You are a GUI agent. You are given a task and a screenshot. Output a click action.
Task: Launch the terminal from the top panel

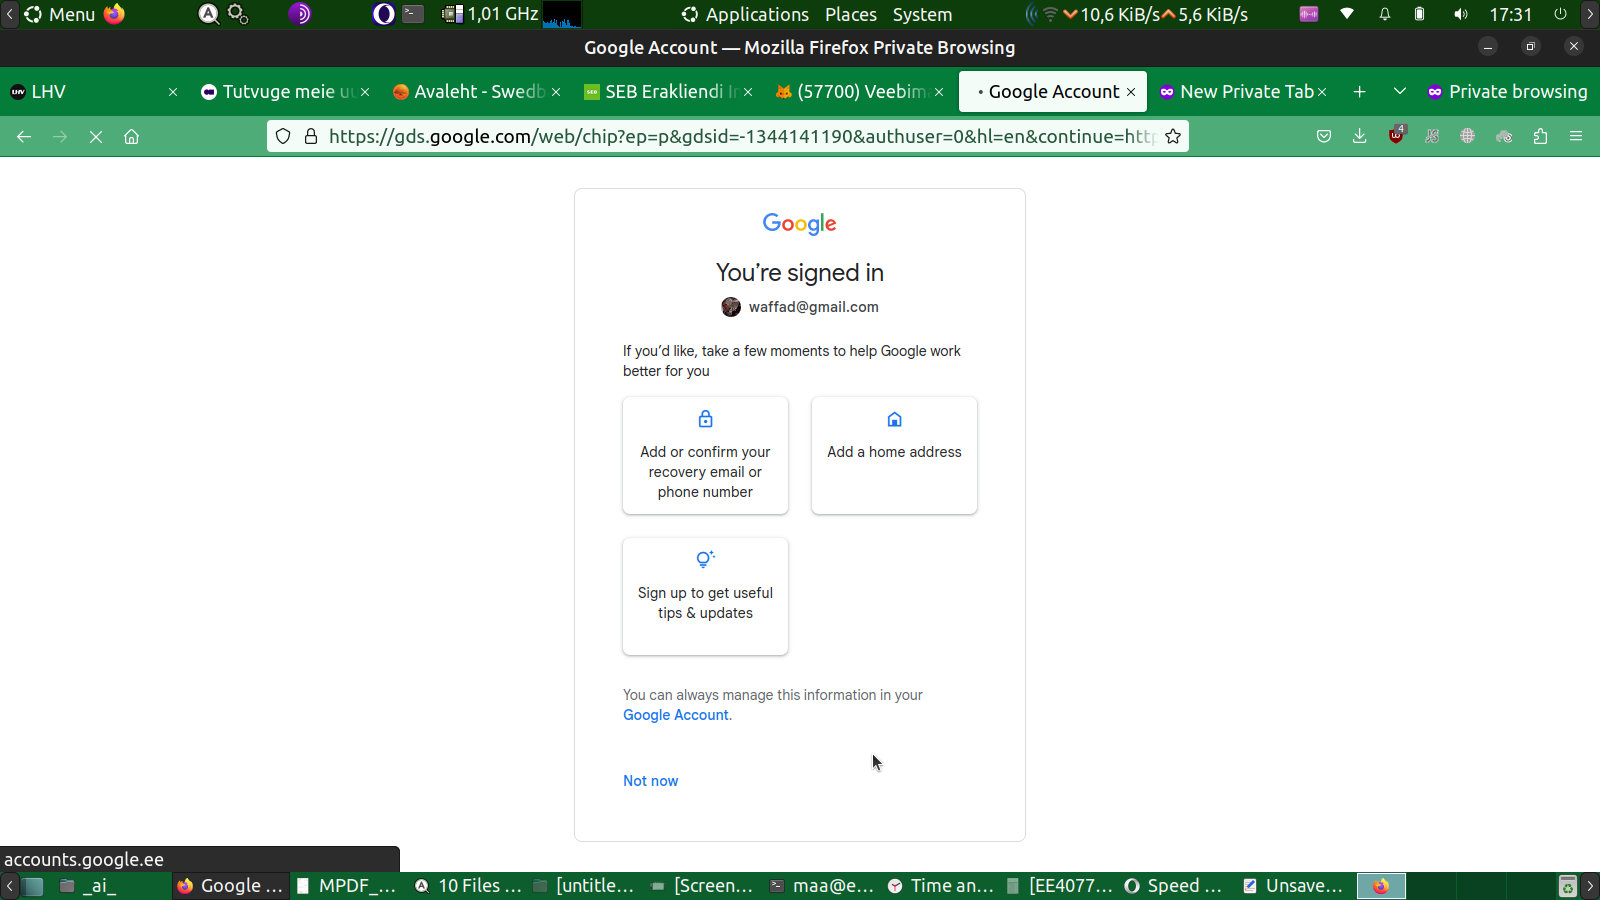pos(413,14)
